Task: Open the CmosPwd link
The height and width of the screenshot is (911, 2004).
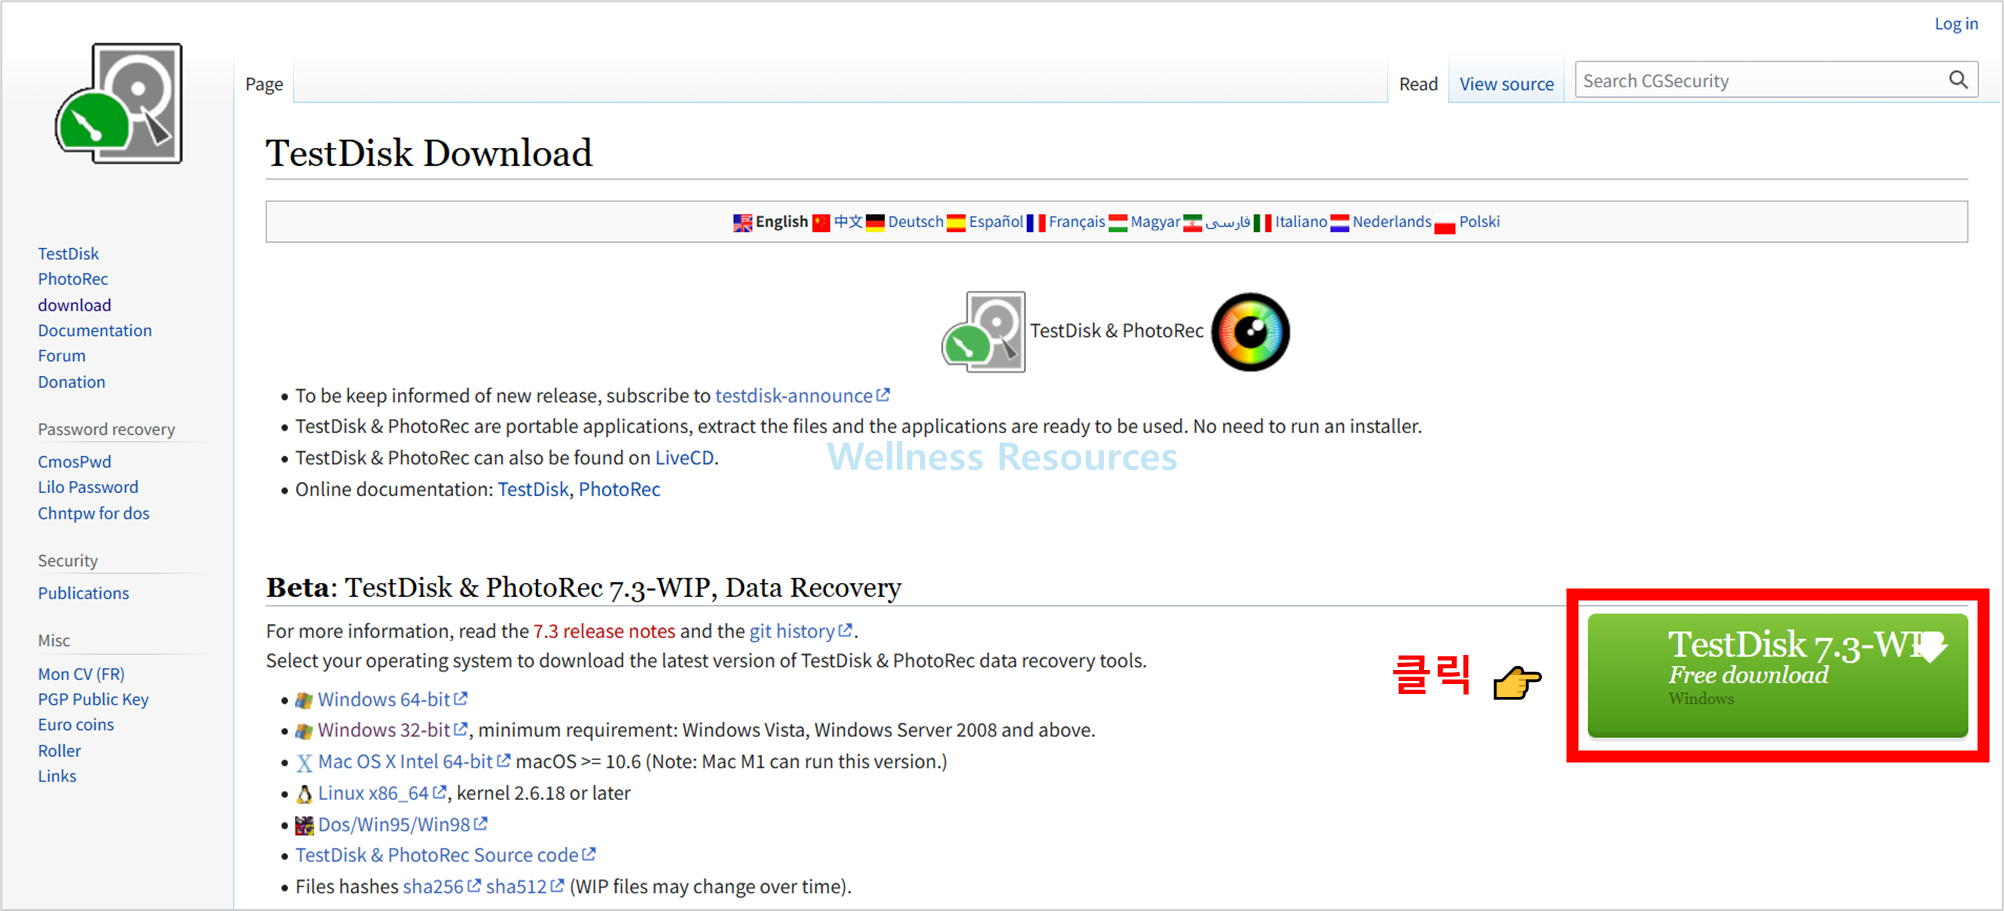Action: pyautogui.click(x=74, y=462)
